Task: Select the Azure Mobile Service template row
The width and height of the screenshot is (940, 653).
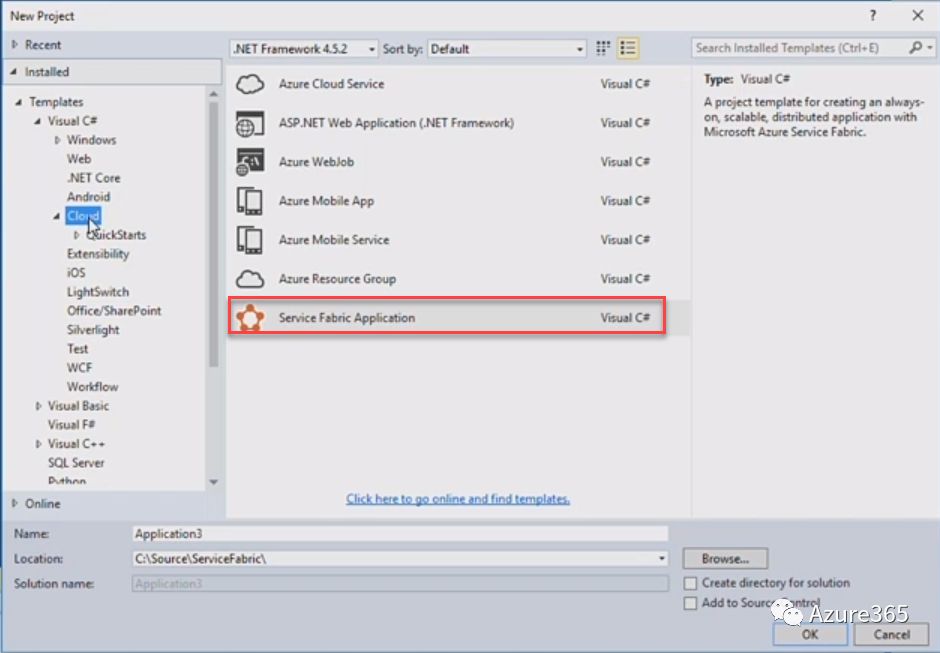Action: pyautogui.click(x=440, y=240)
